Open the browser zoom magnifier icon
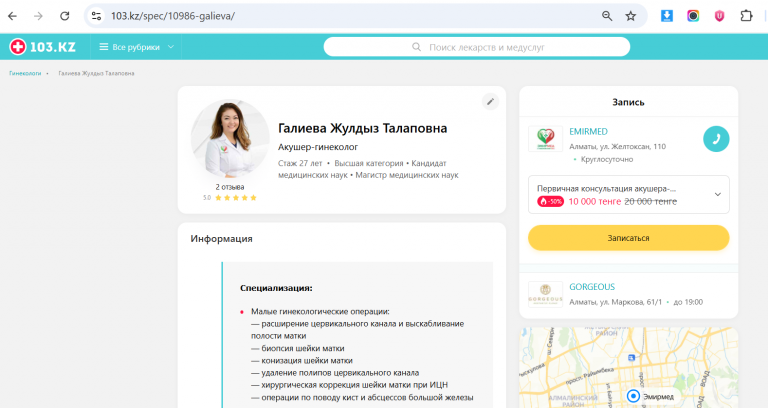The image size is (768, 408). pyautogui.click(x=607, y=16)
